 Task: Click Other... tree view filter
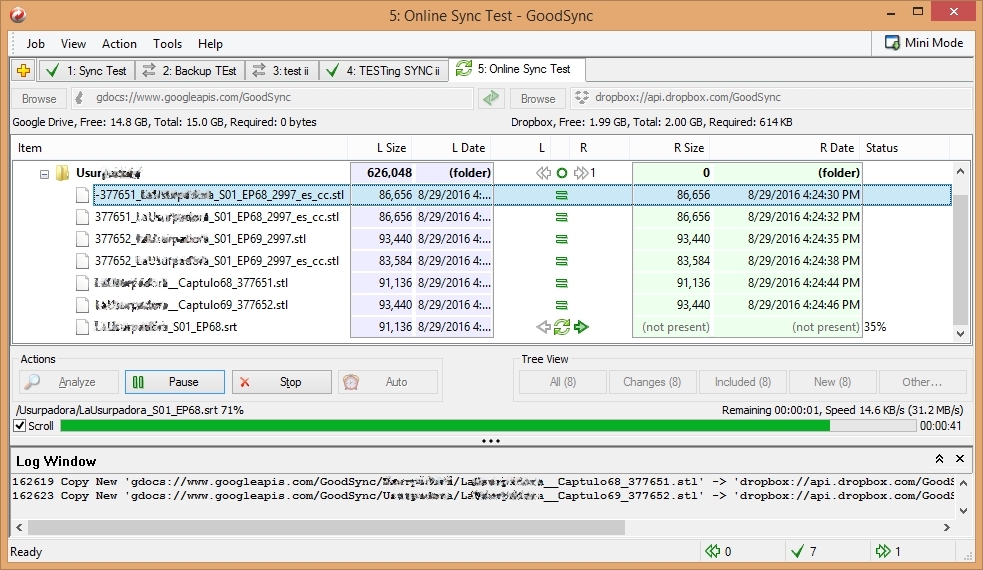pyautogui.click(x=922, y=382)
